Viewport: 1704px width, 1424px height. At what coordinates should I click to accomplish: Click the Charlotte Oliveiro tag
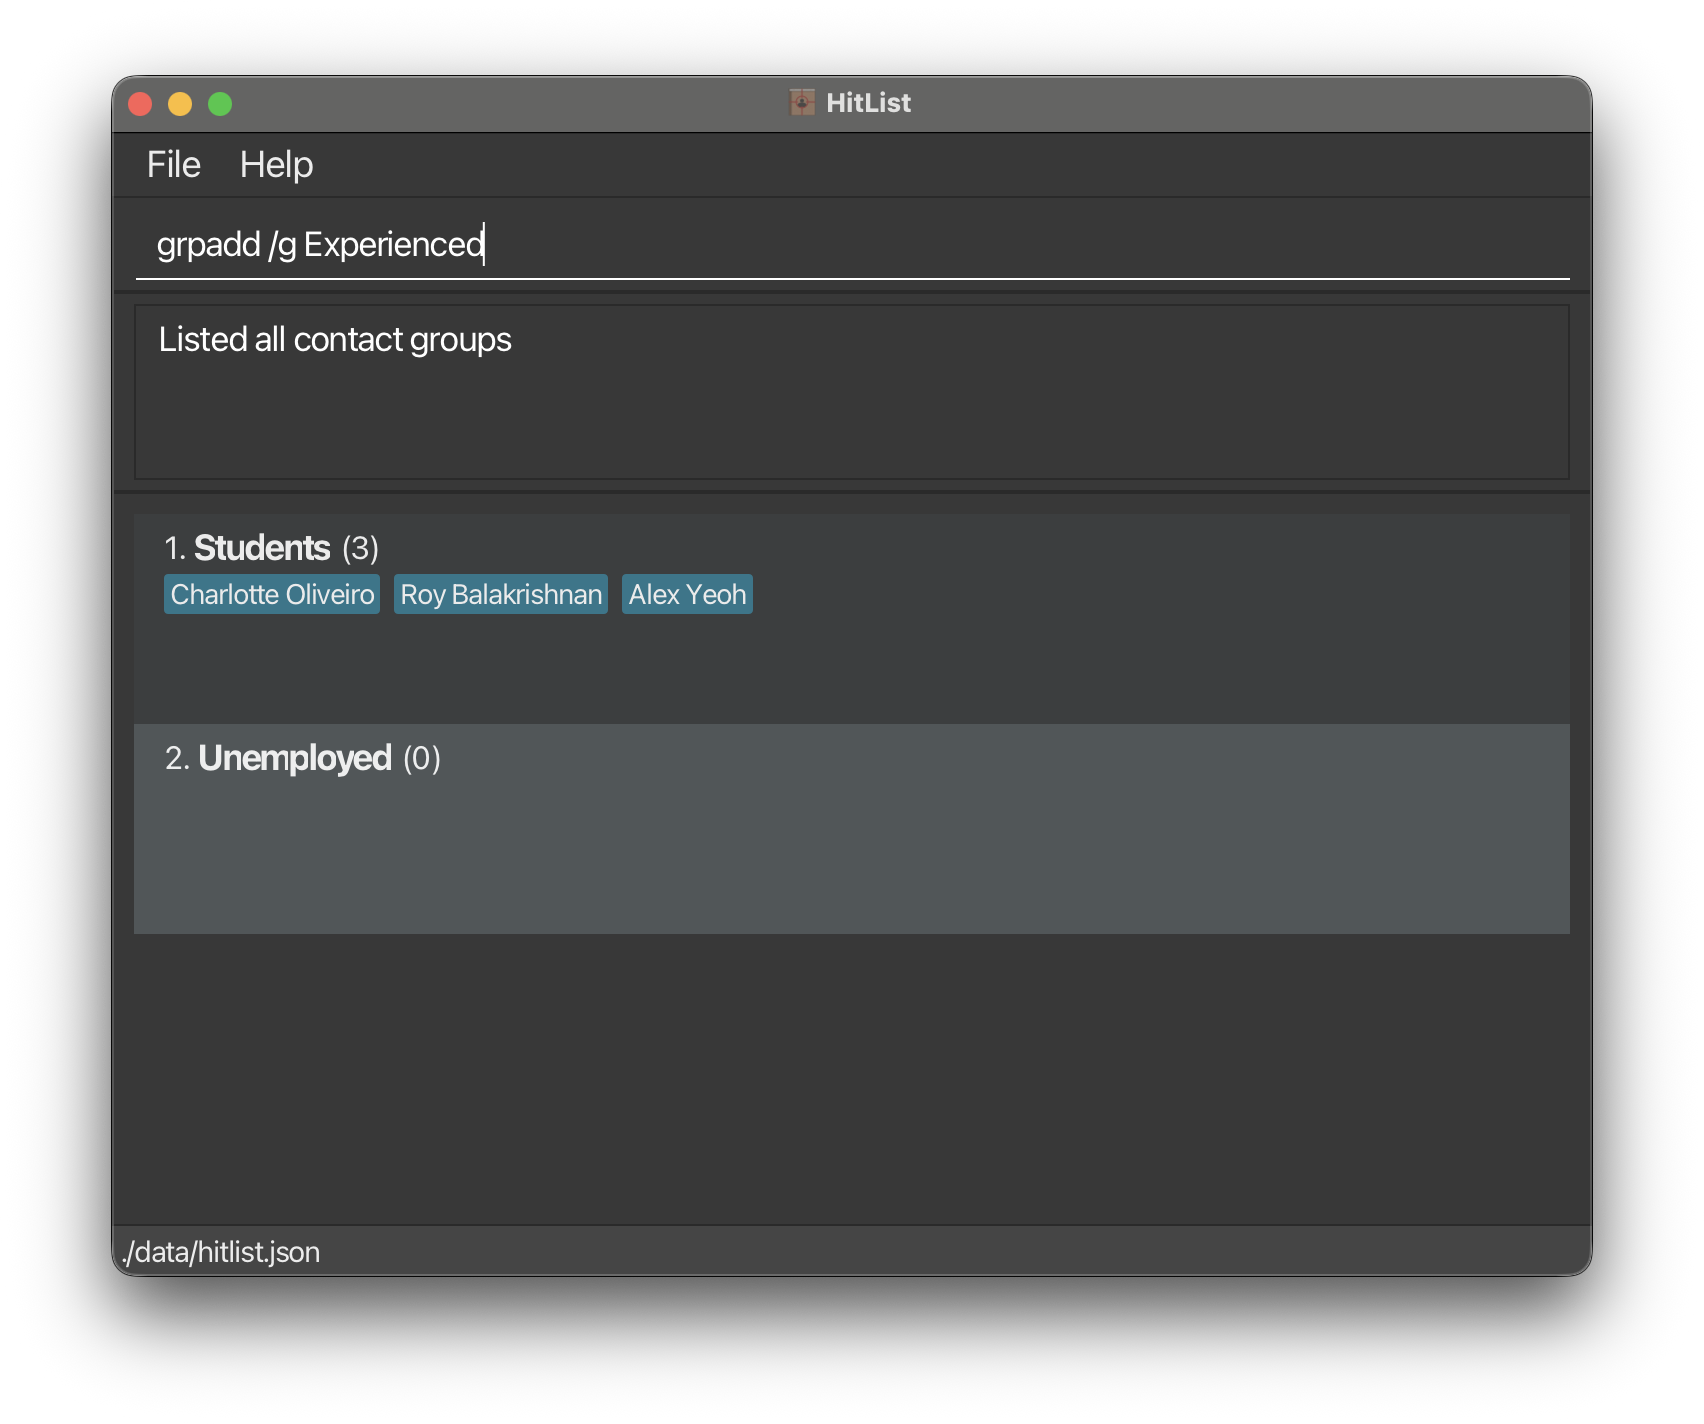pos(272,594)
